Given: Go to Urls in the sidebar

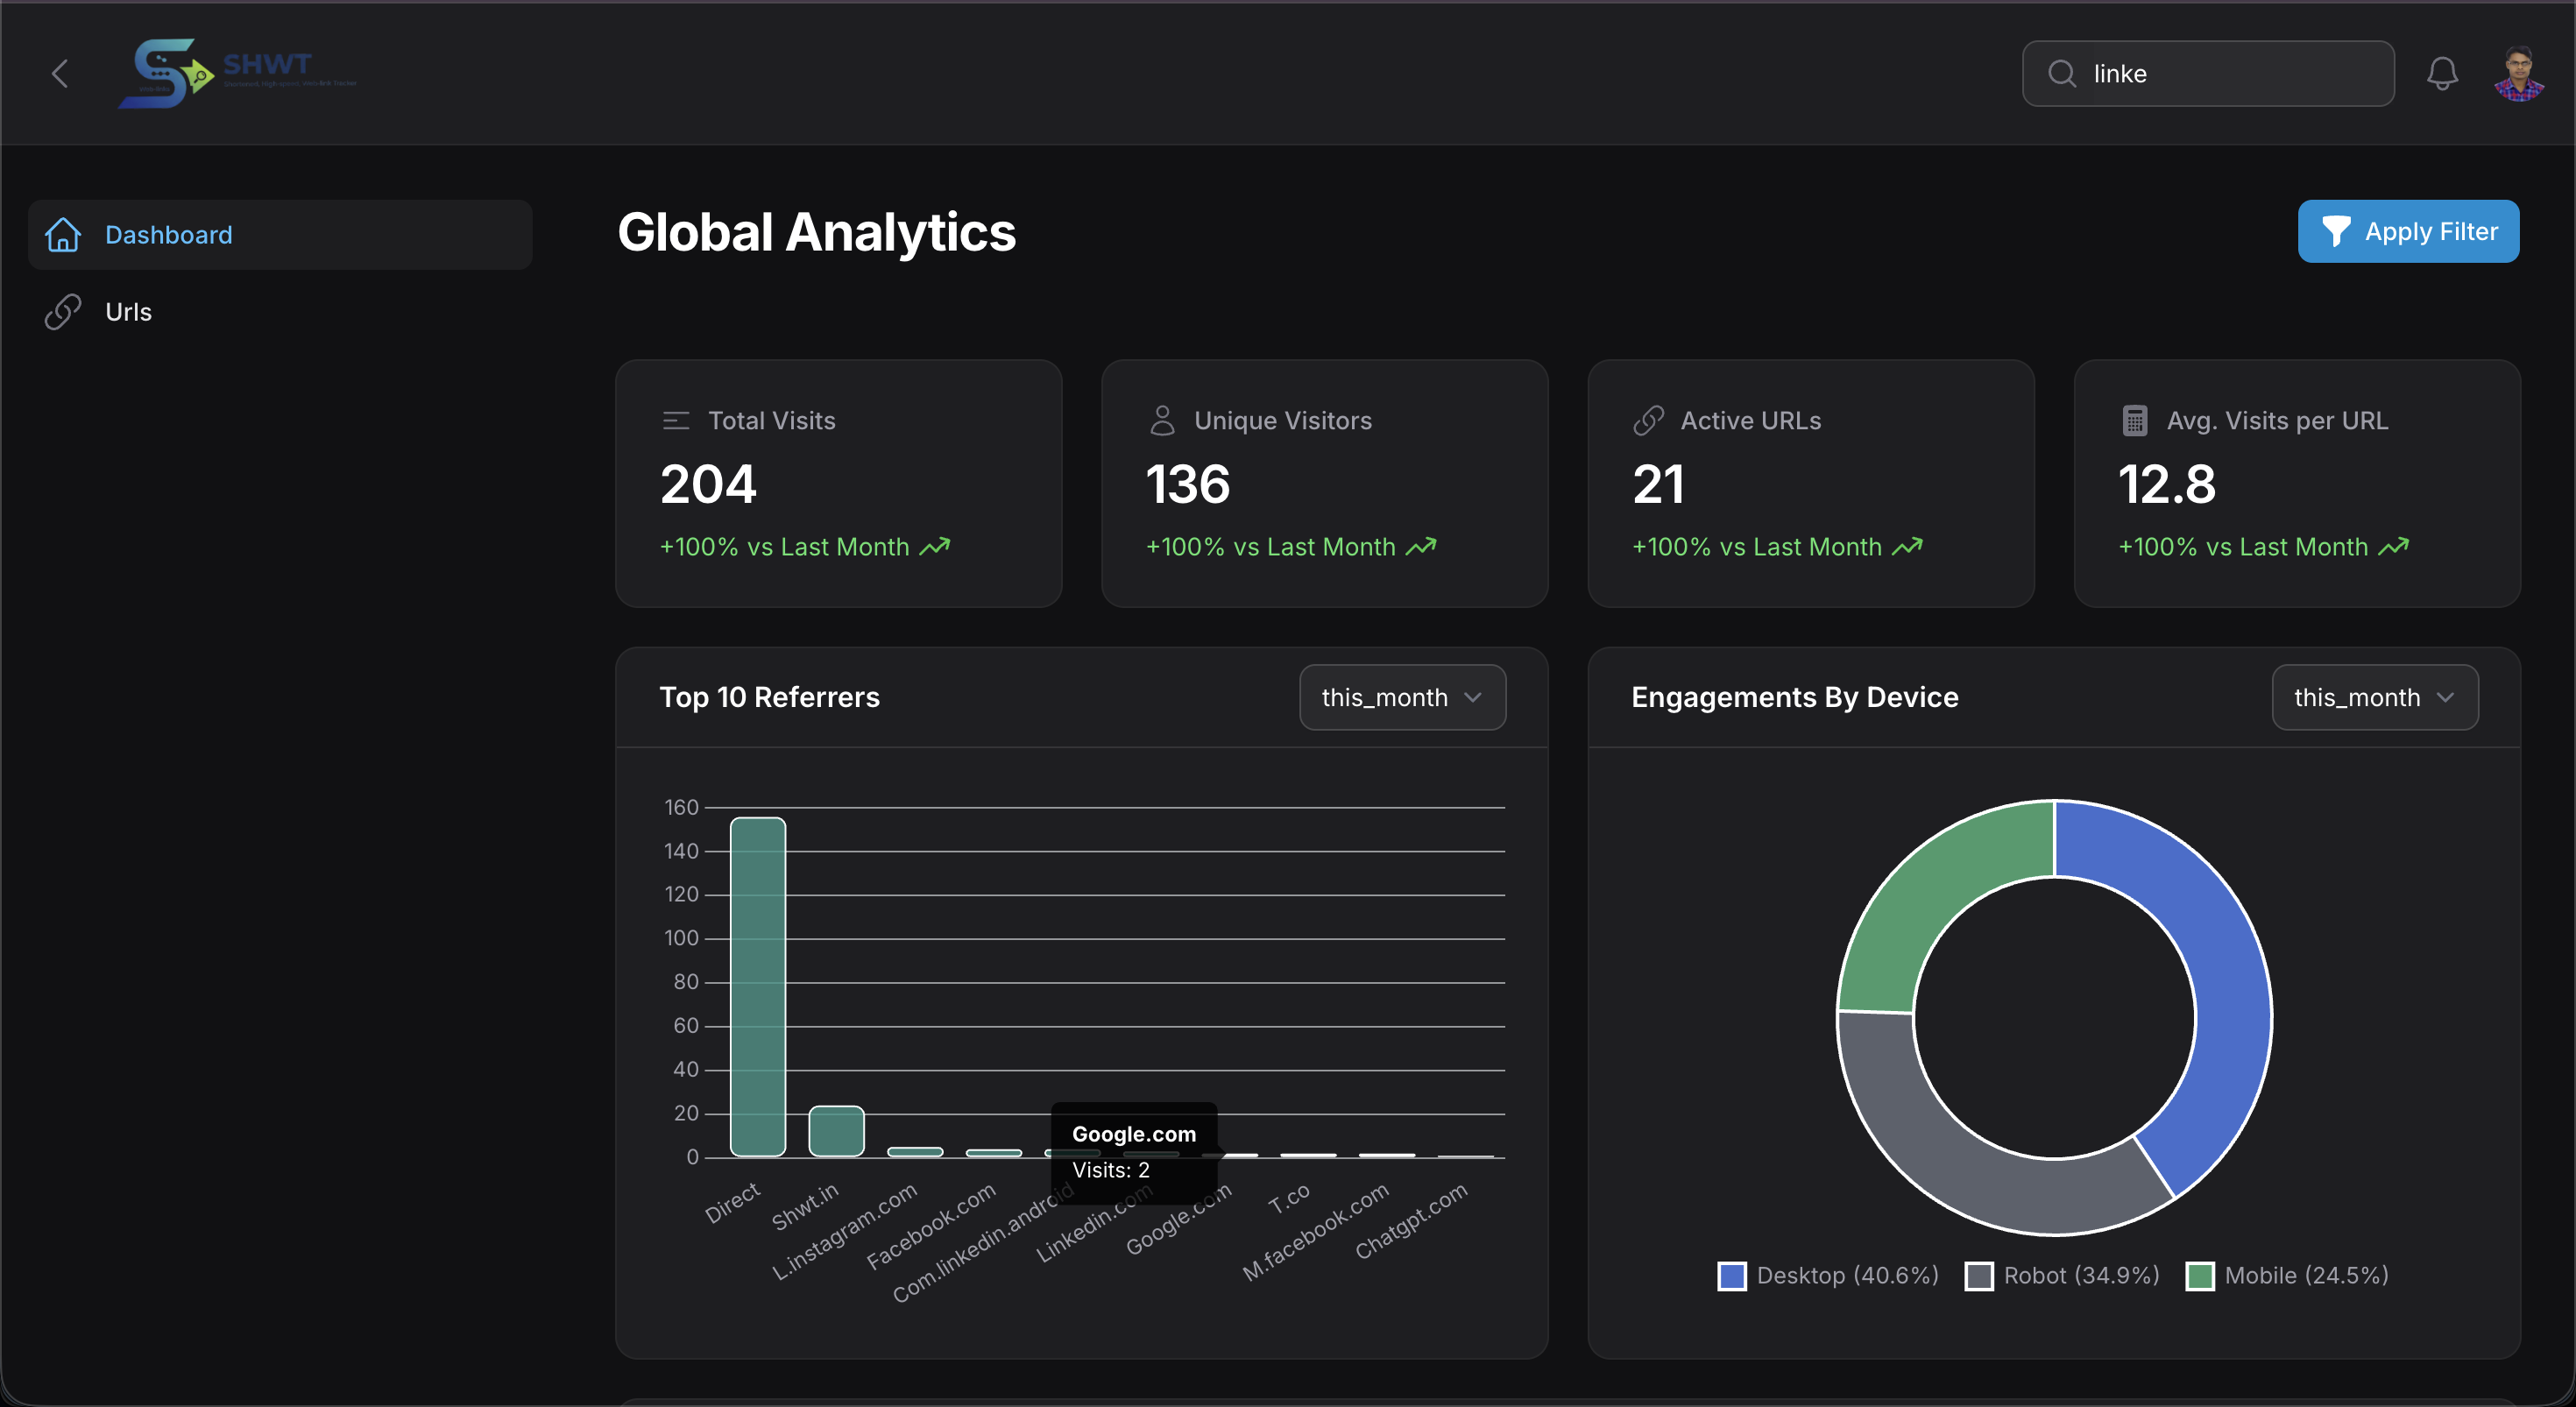Looking at the screenshot, I should pyautogui.click(x=128, y=312).
